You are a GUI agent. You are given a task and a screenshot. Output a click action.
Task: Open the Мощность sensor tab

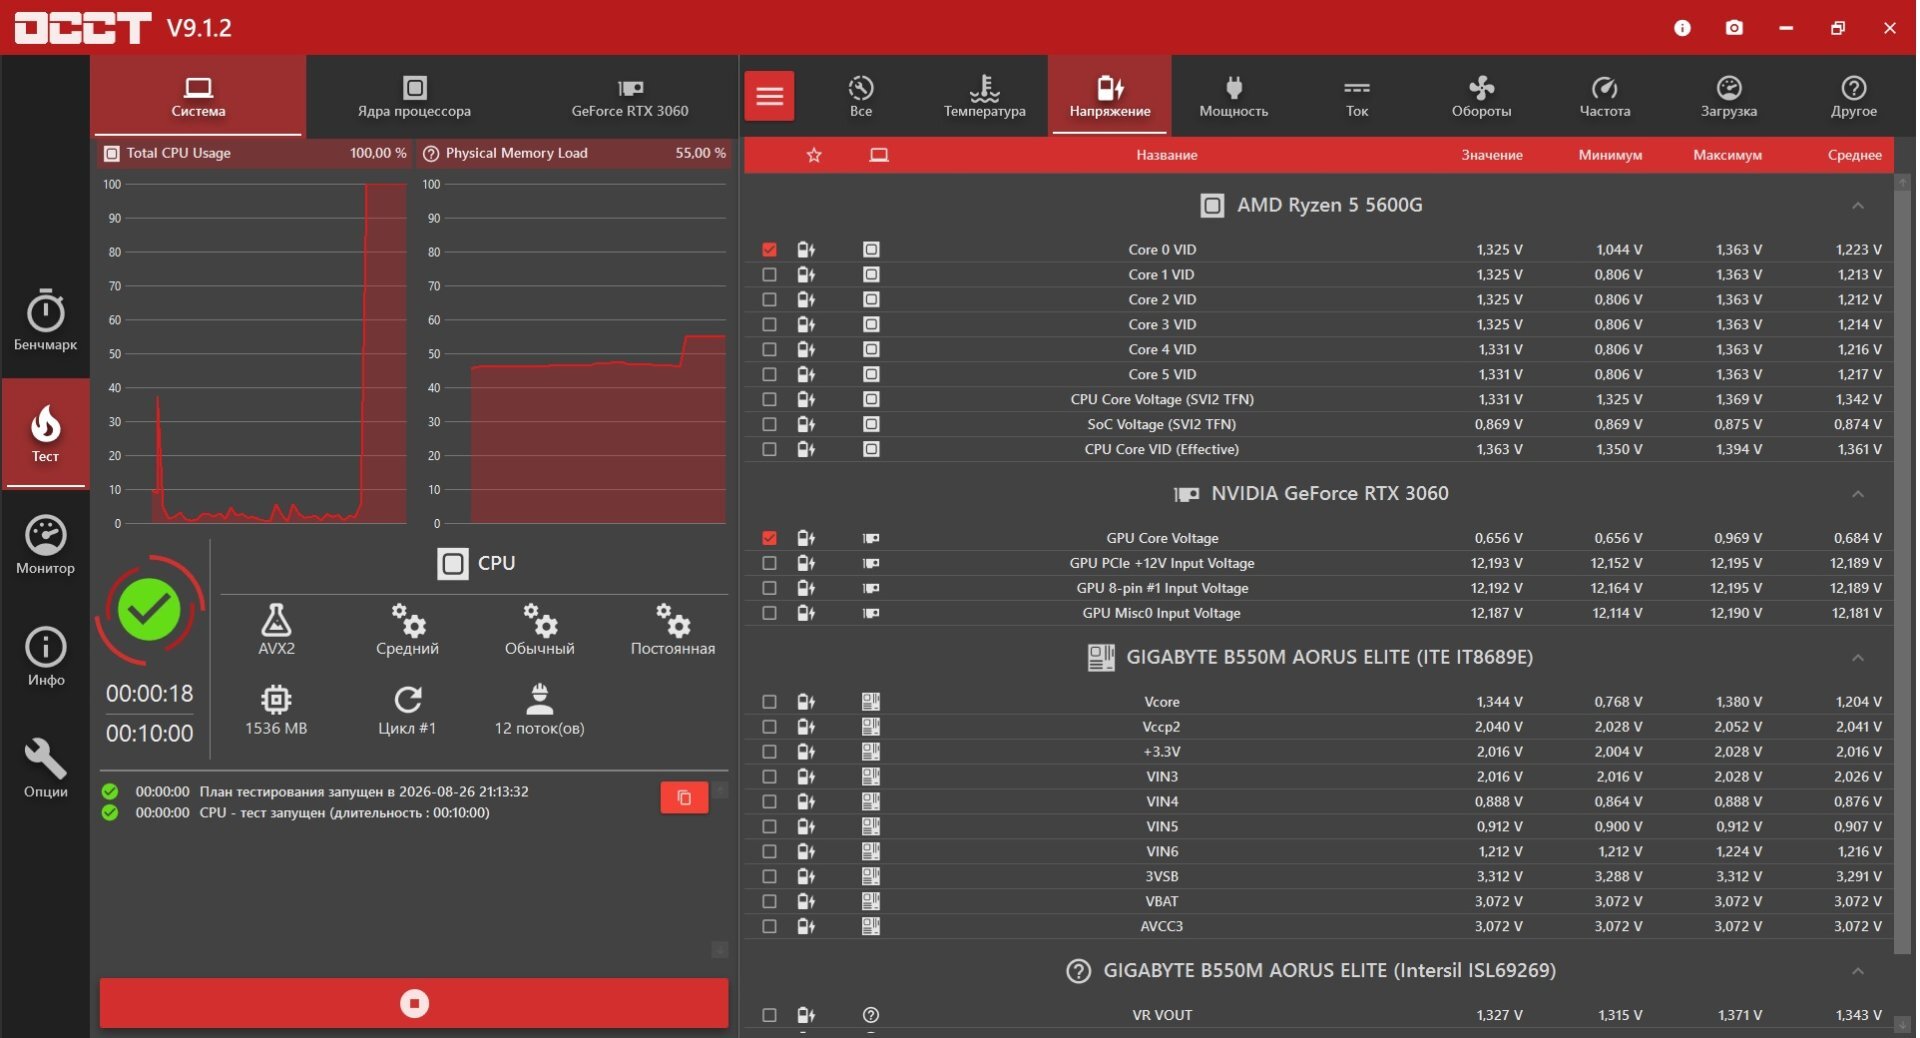(x=1234, y=96)
